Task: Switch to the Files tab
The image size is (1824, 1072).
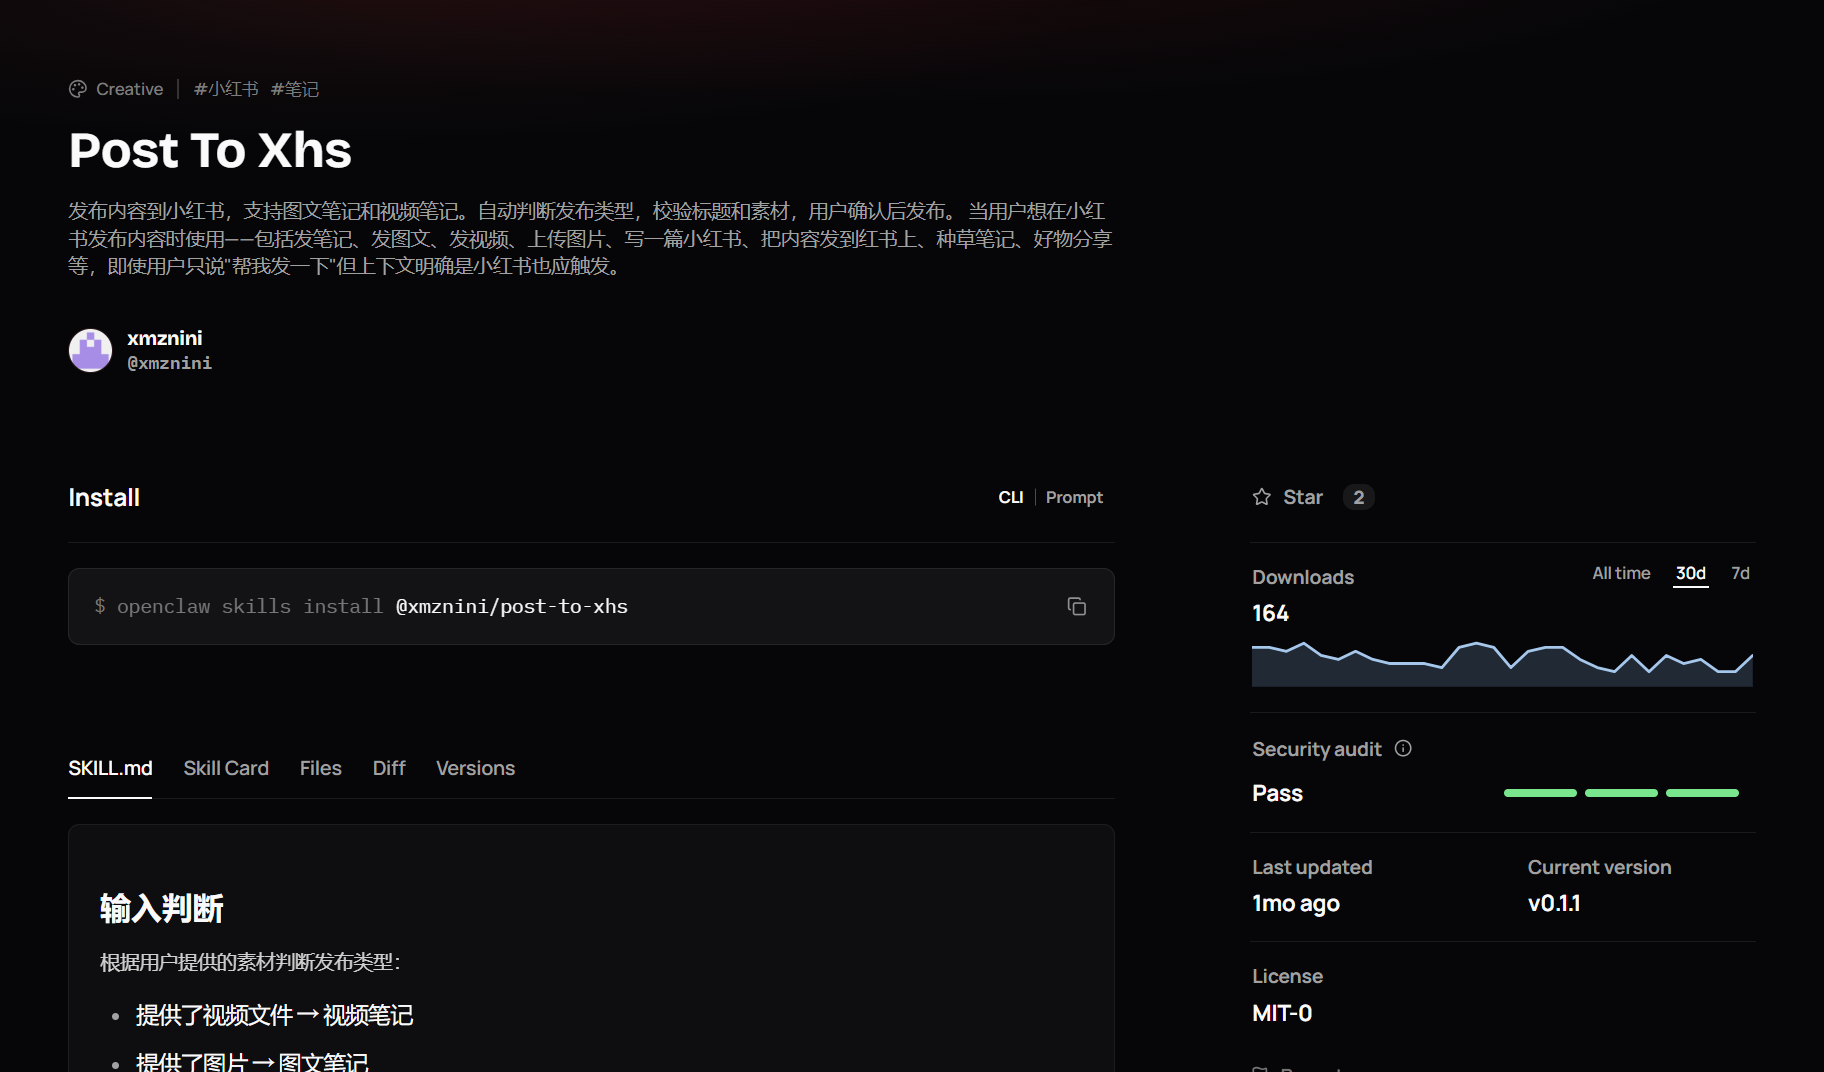Action: (320, 768)
